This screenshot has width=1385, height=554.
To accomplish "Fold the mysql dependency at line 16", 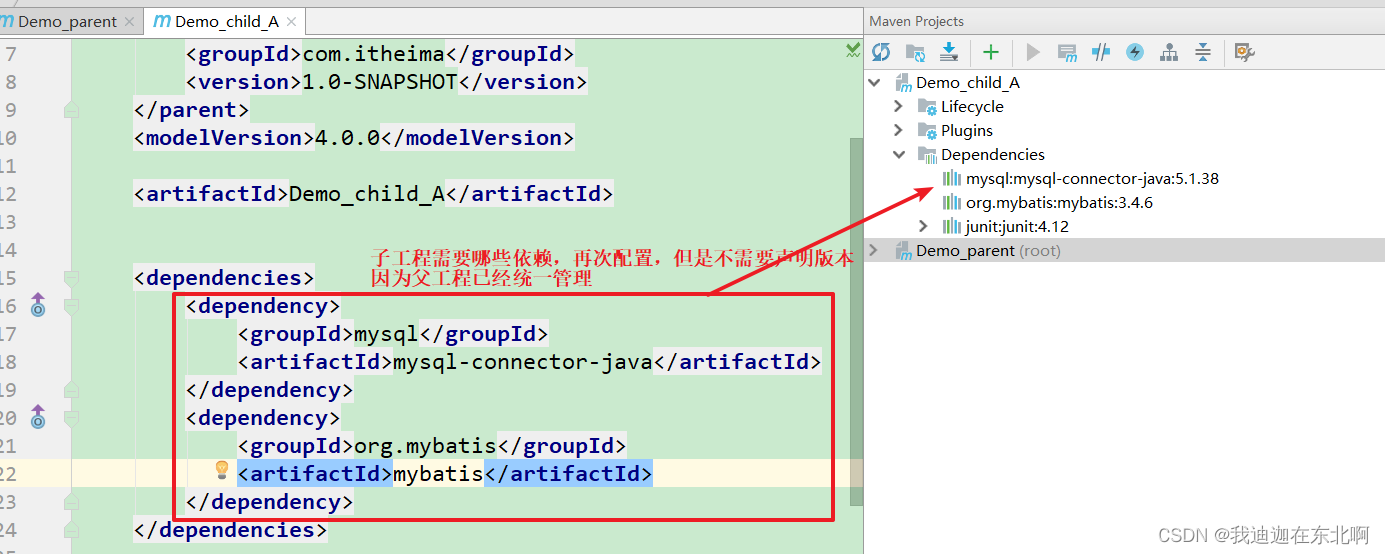I will coord(71,306).
